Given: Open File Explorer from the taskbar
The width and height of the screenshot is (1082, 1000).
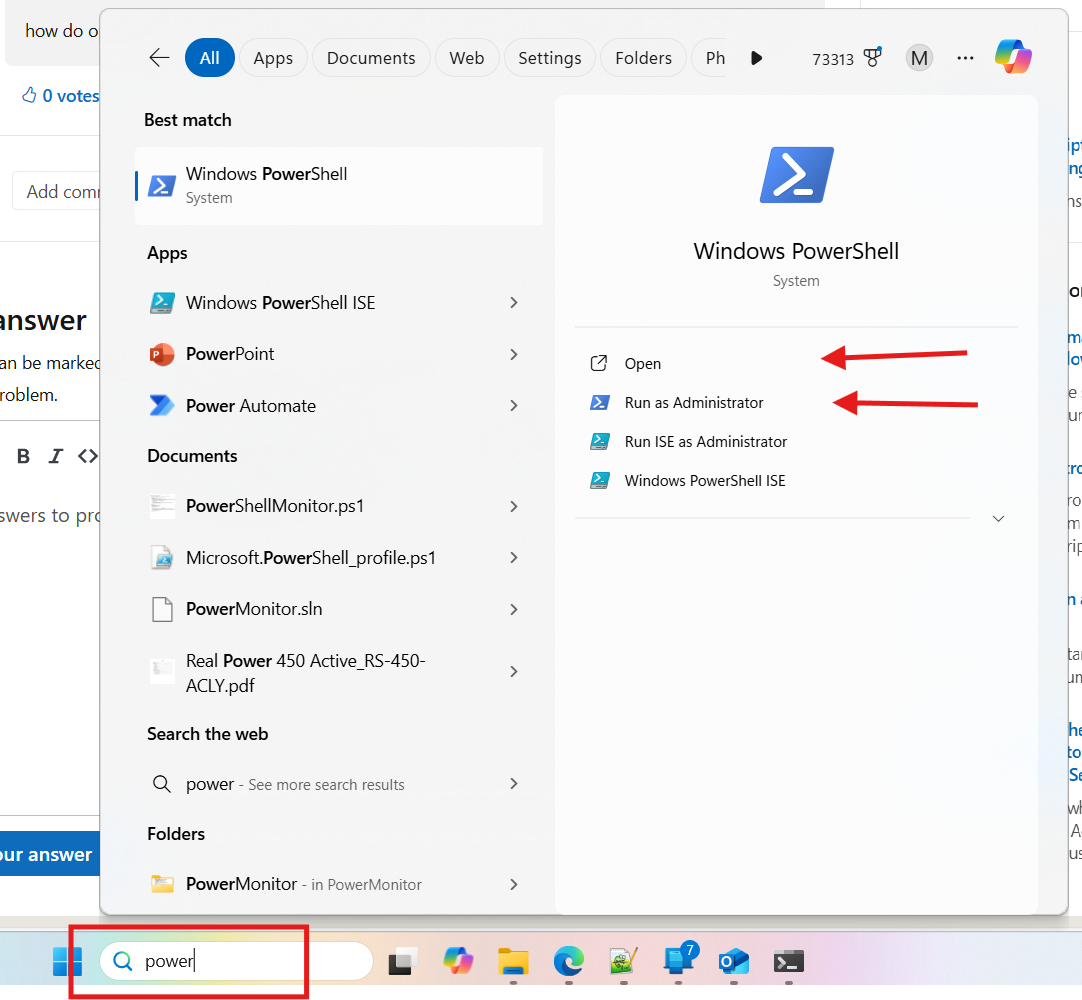Looking at the screenshot, I should coord(513,961).
